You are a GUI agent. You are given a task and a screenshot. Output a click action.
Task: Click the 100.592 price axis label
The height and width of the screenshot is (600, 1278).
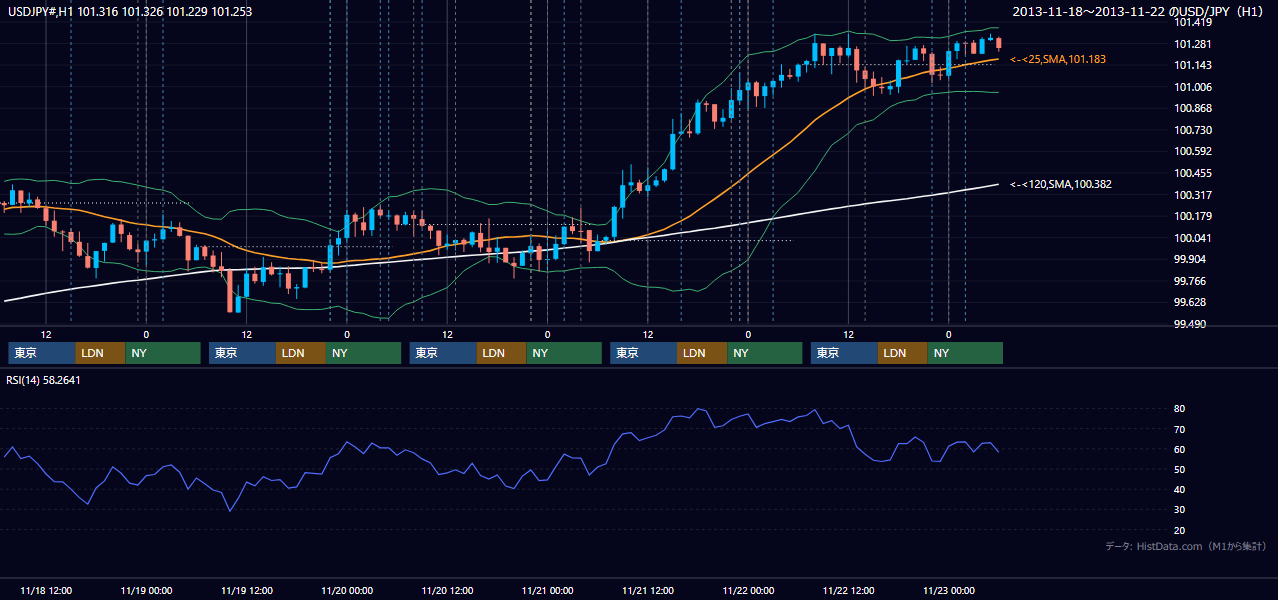pos(1192,151)
